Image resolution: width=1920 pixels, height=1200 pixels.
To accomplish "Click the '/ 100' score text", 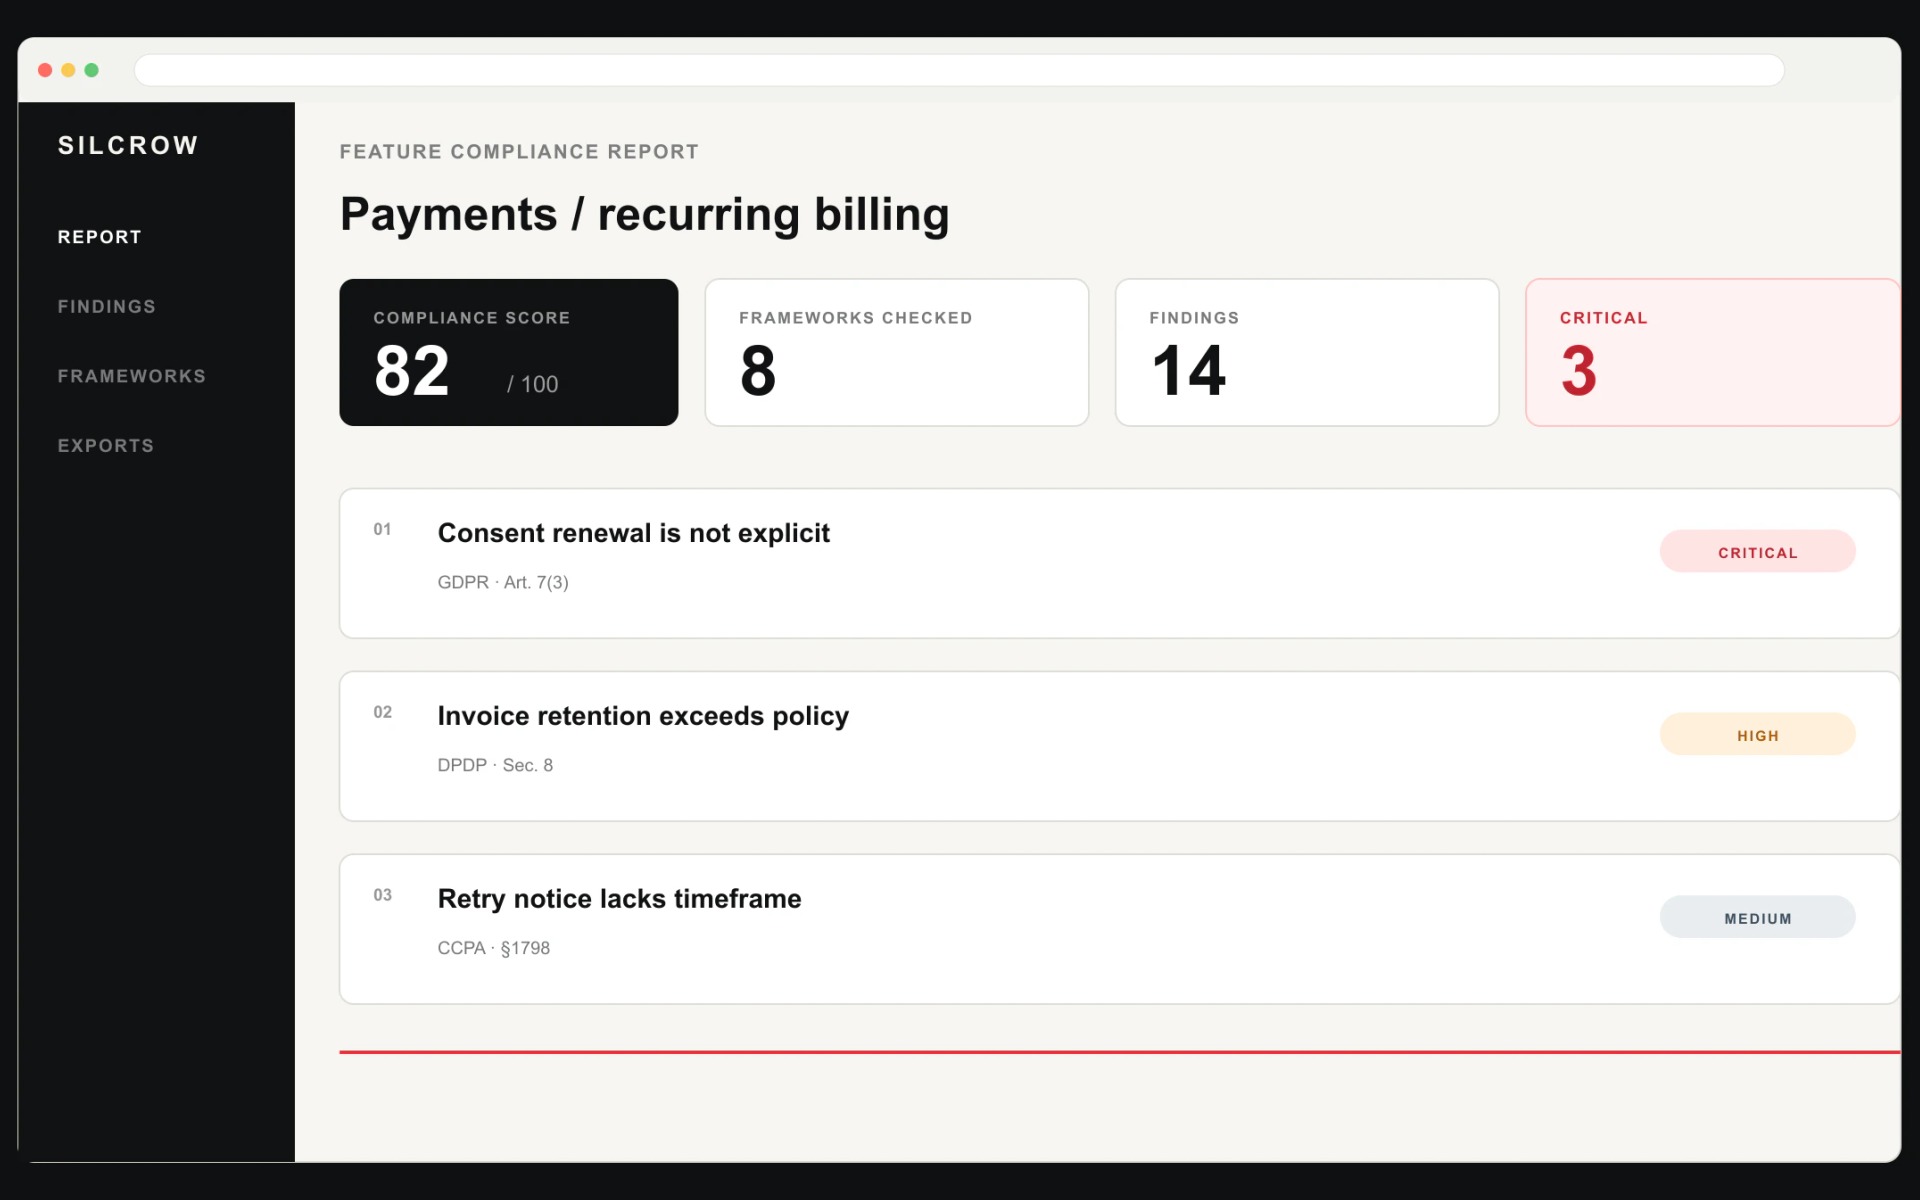I will point(532,384).
